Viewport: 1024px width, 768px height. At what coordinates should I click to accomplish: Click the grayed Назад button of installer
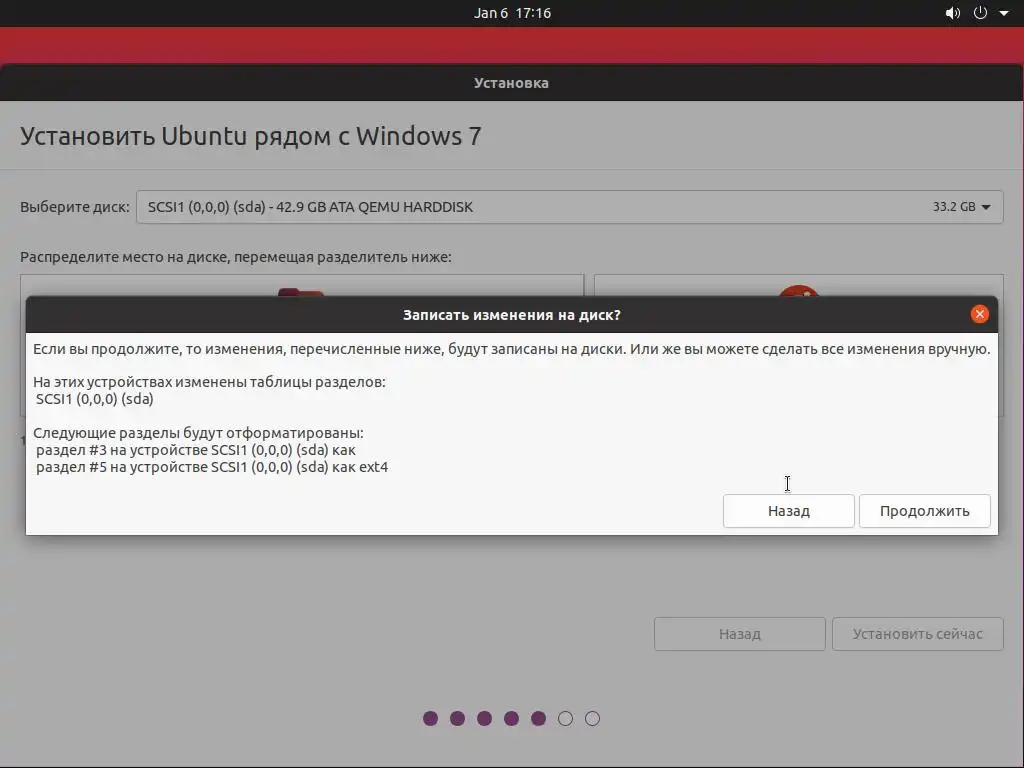pyautogui.click(x=739, y=633)
